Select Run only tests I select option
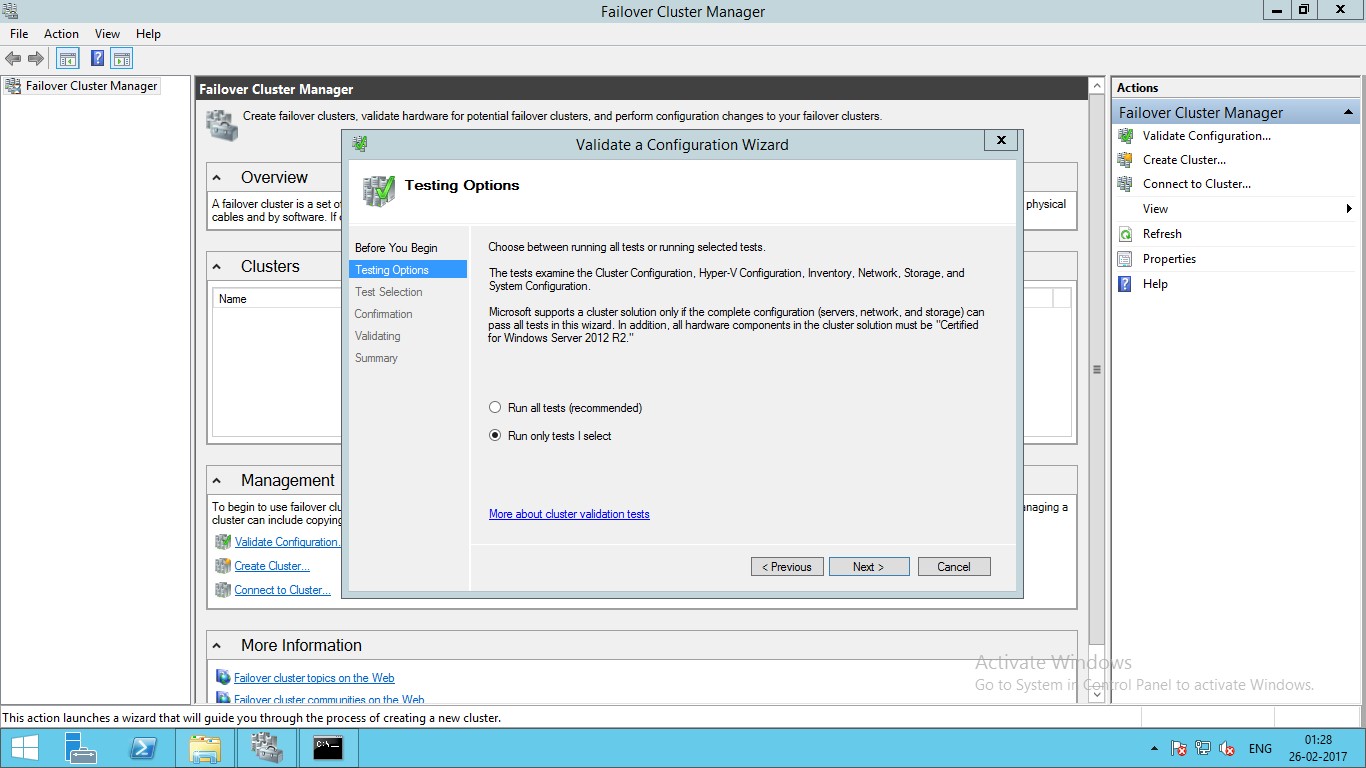Viewport: 1366px width, 768px height. click(x=495, y=436)
